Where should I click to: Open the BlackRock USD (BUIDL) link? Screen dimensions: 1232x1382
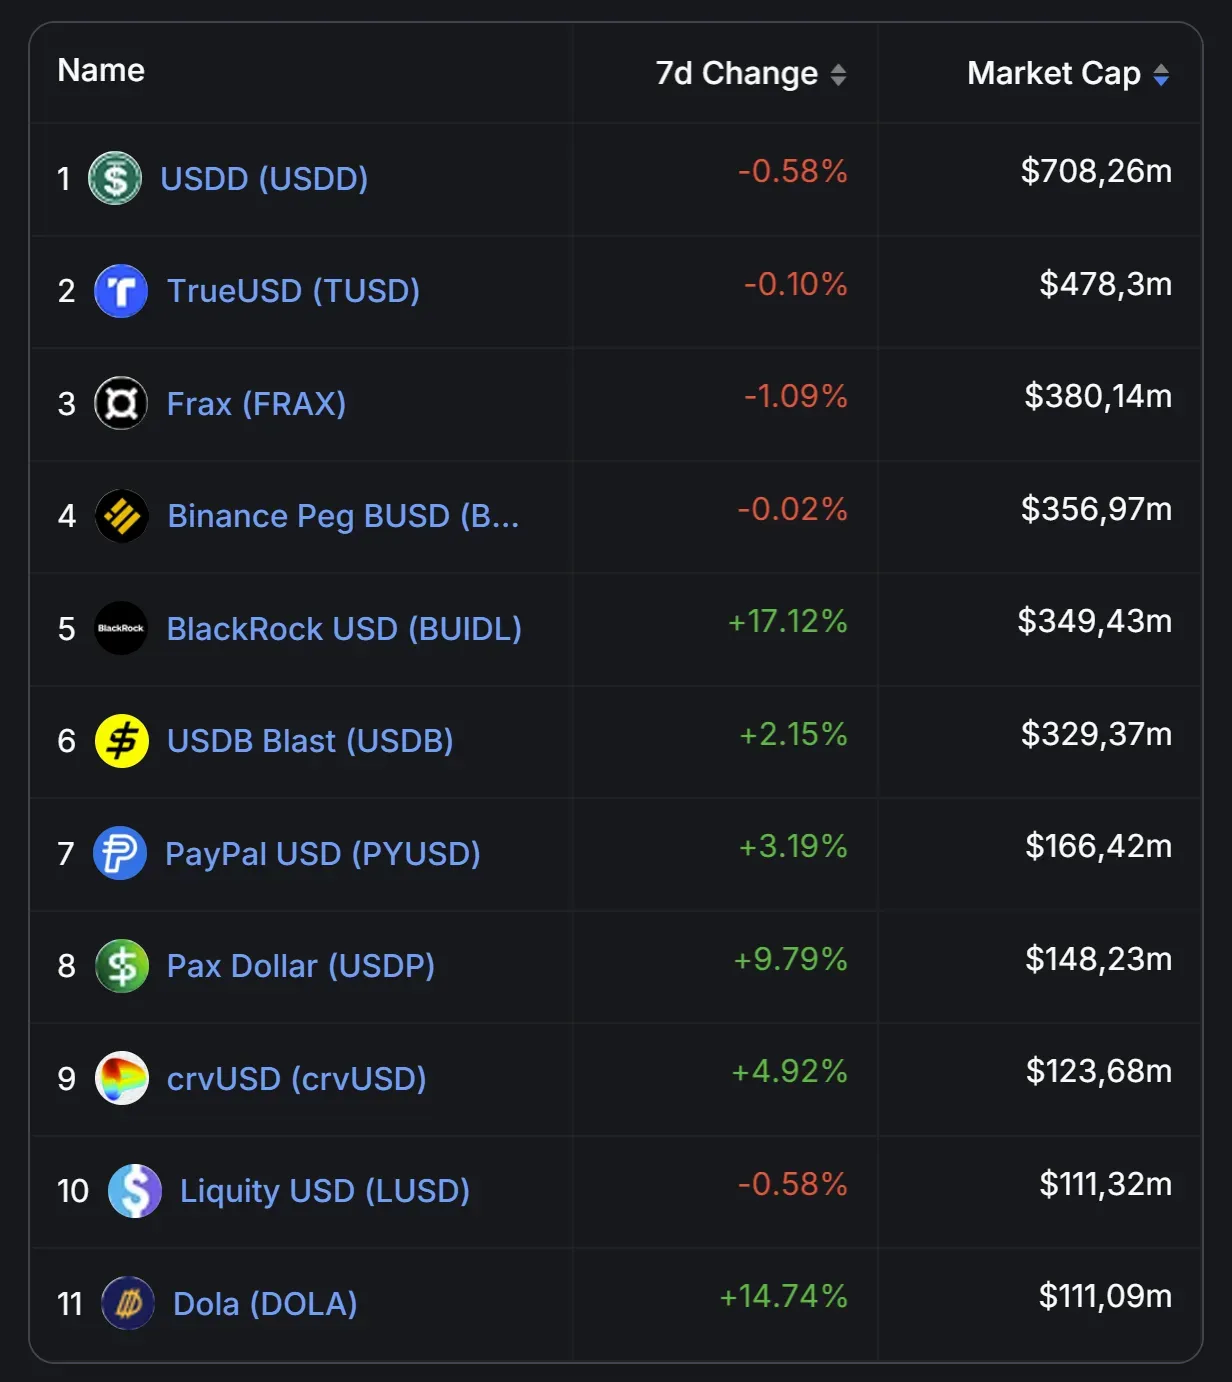344,629
